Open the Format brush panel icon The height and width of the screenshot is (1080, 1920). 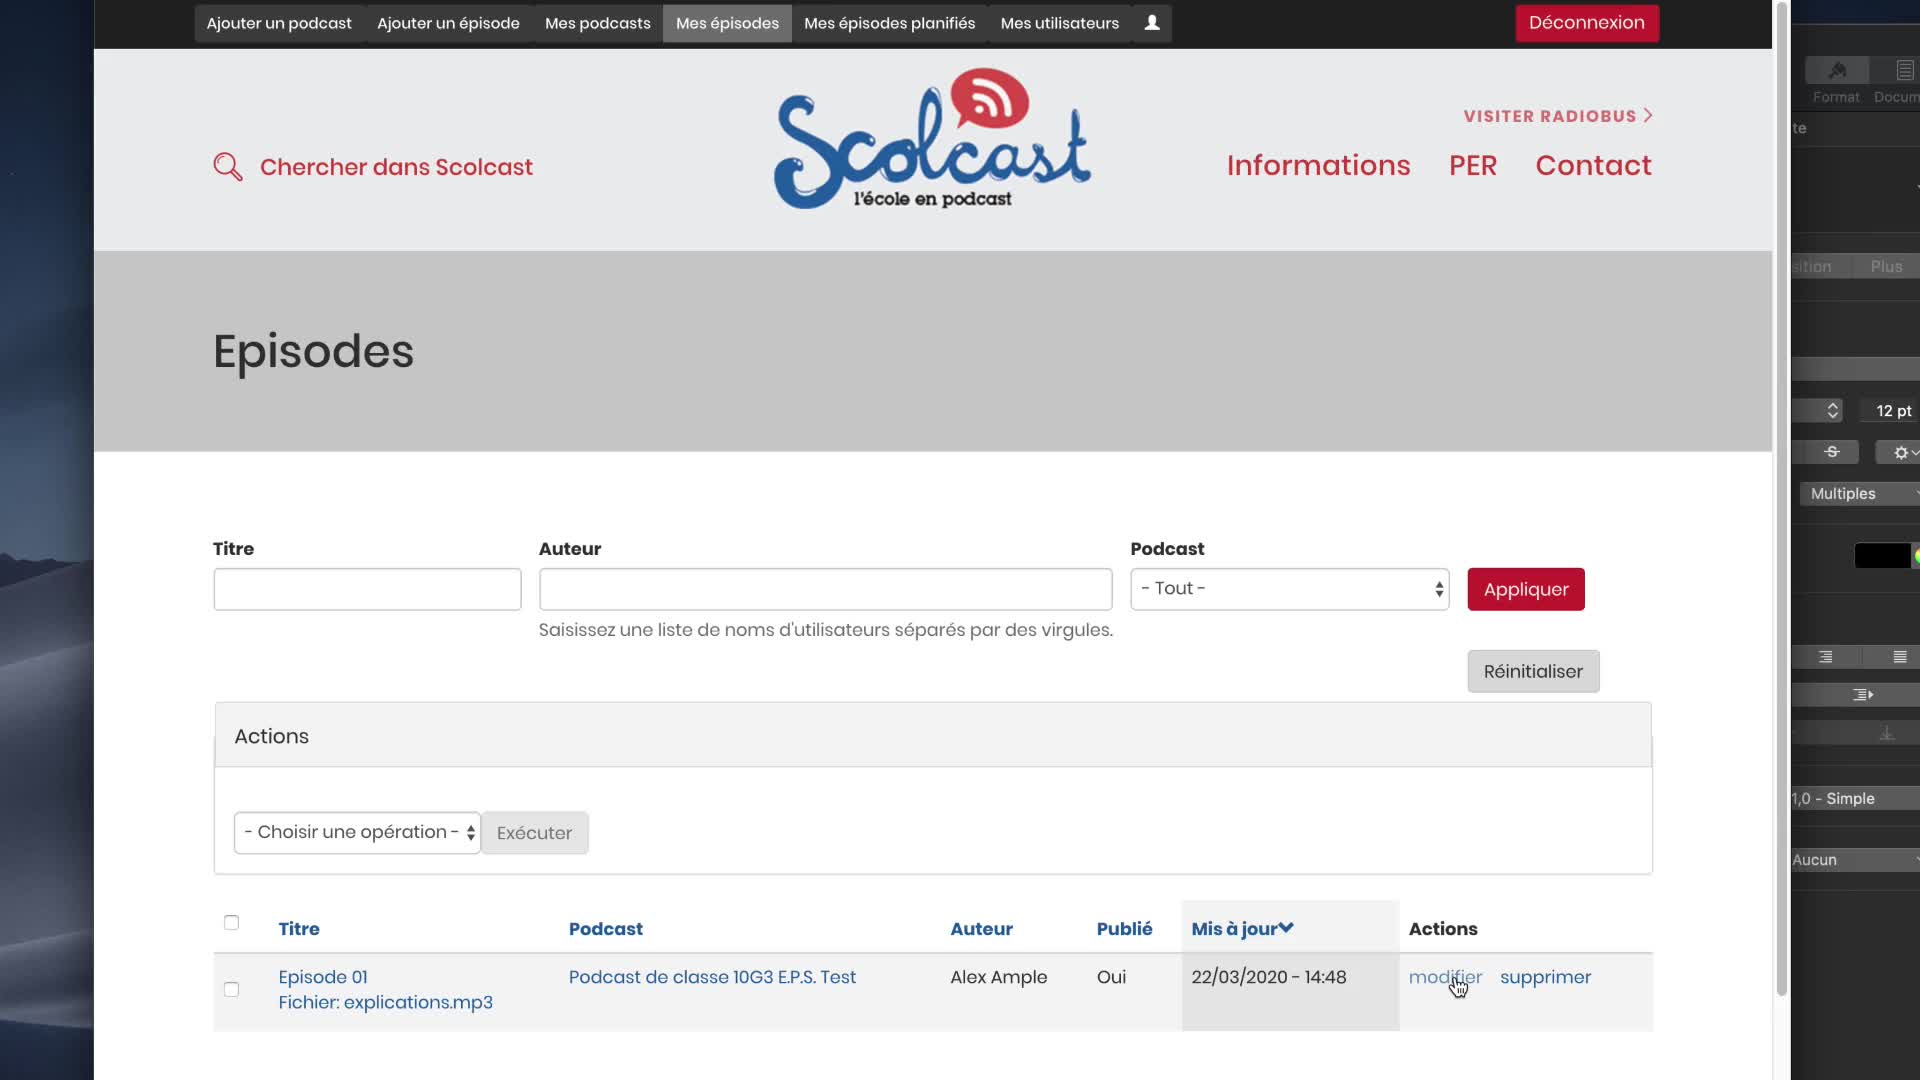click(1837, 71)
